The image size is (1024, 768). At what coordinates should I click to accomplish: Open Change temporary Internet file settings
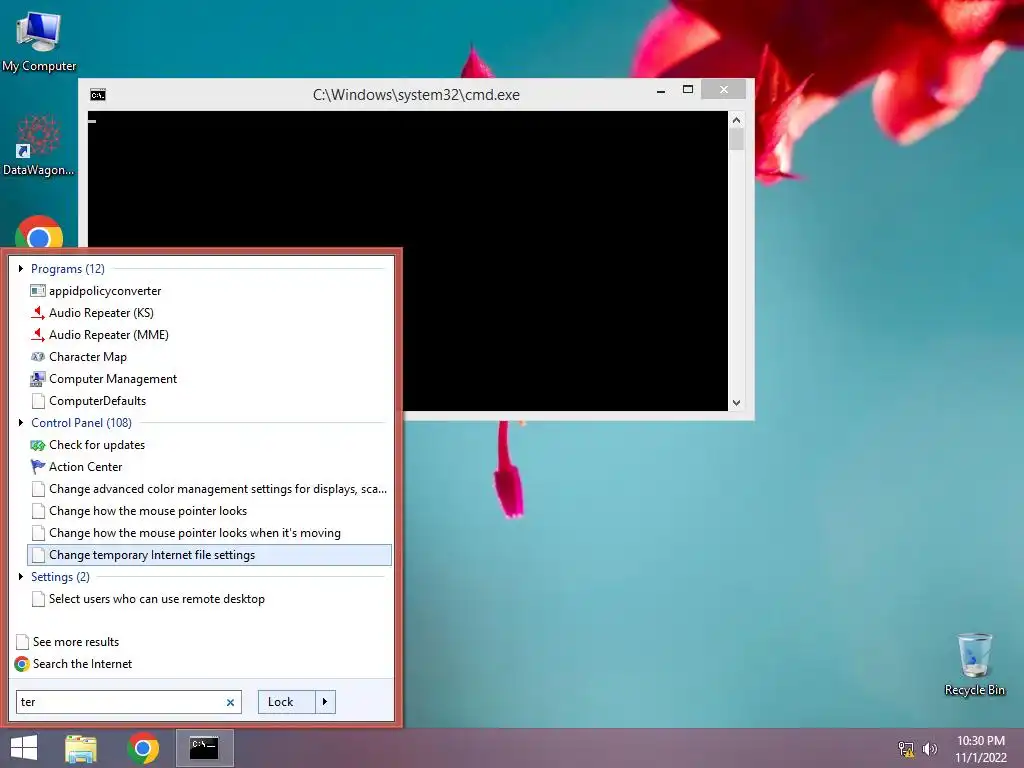coord(210,555)
